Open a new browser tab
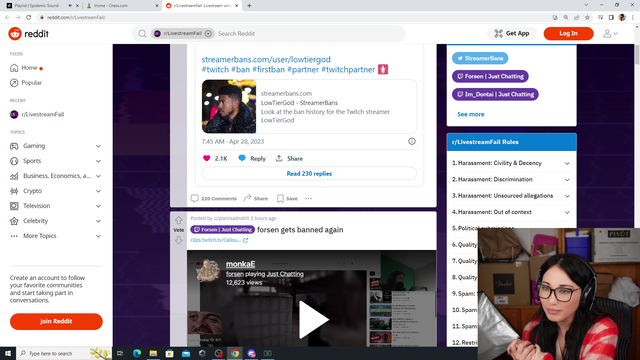The height and width of the screenshot is (360, 640). pos(249,6)
